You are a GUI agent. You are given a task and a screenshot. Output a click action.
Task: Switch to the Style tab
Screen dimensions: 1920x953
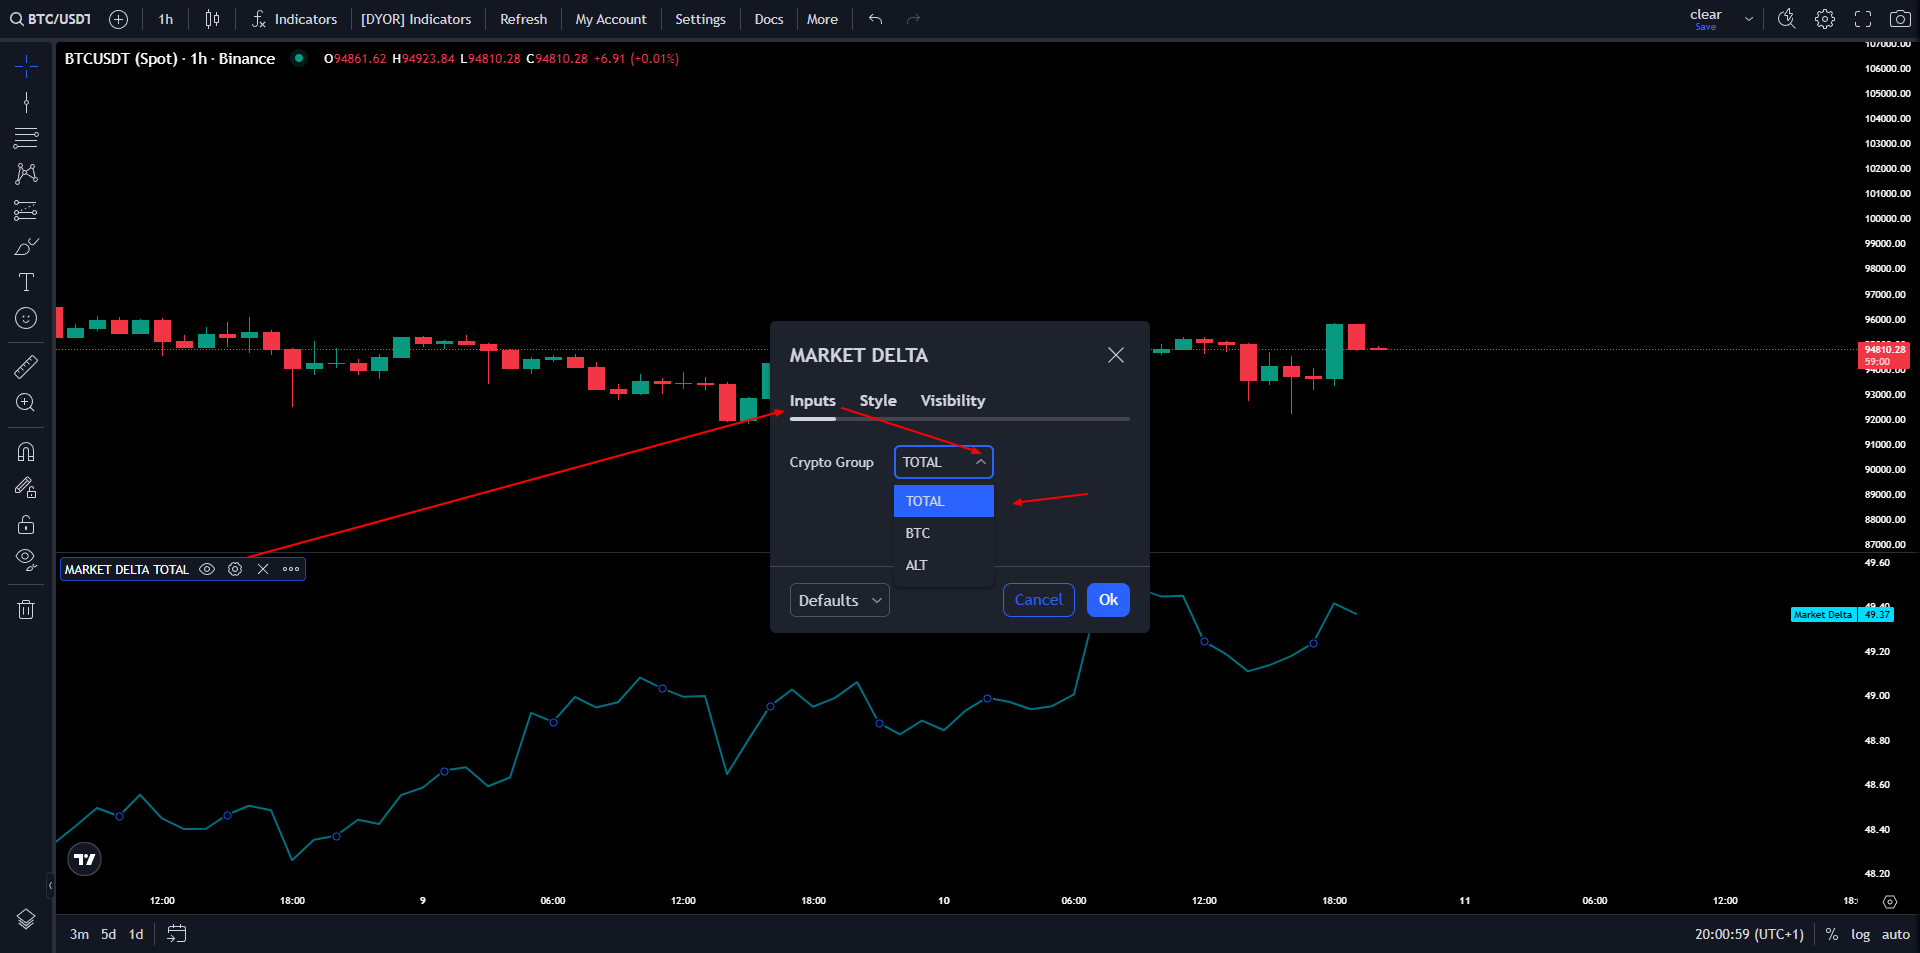(878, 400)
